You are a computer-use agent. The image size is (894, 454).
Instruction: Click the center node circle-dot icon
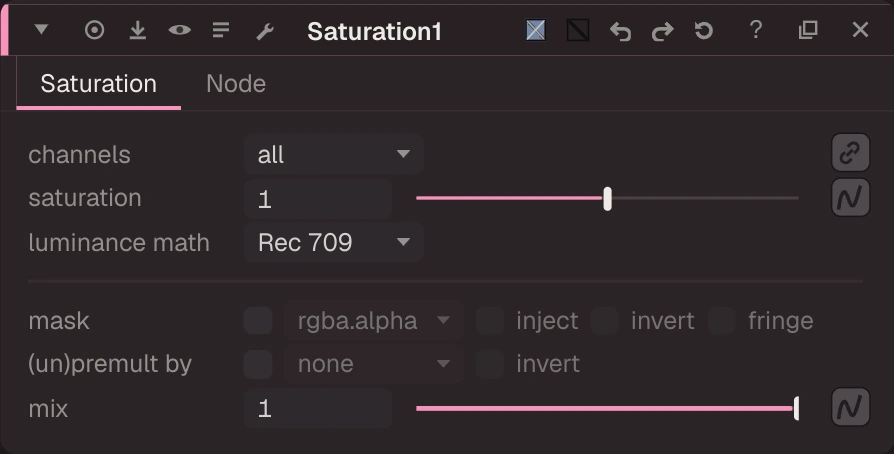(x=94, y=30)
